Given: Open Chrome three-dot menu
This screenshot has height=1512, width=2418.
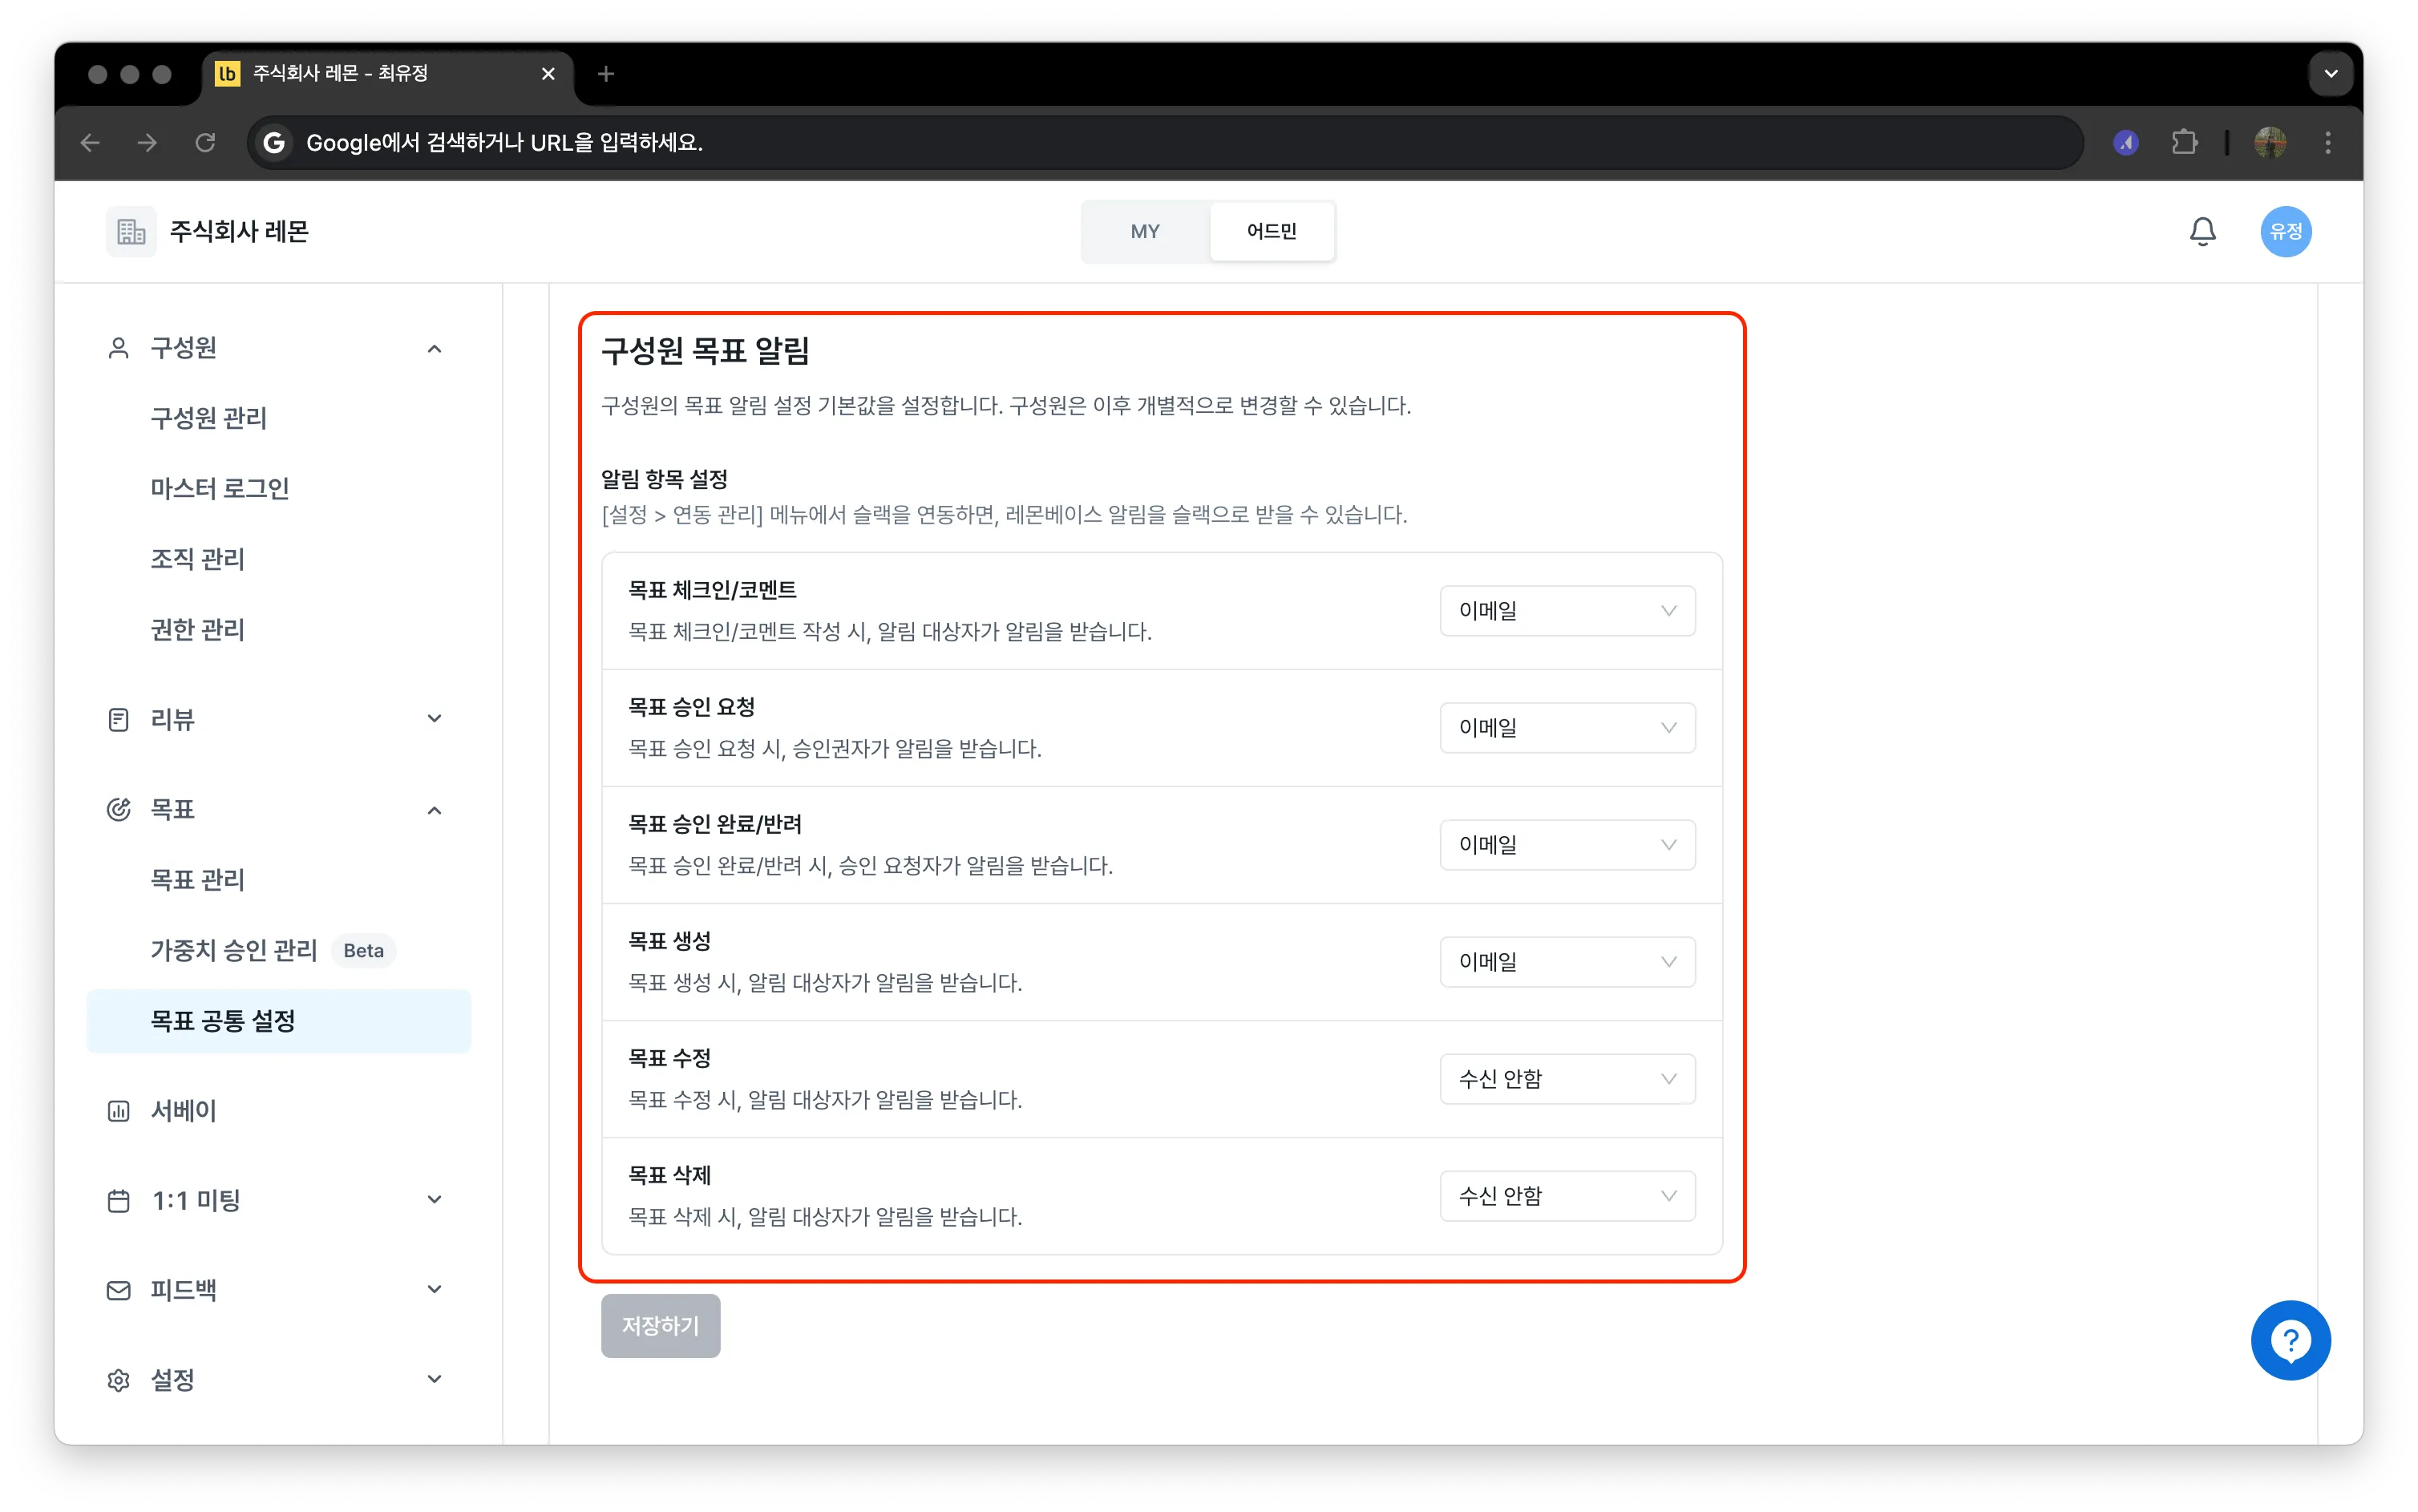Looking at the screenshot, I should pos(2328,142).
